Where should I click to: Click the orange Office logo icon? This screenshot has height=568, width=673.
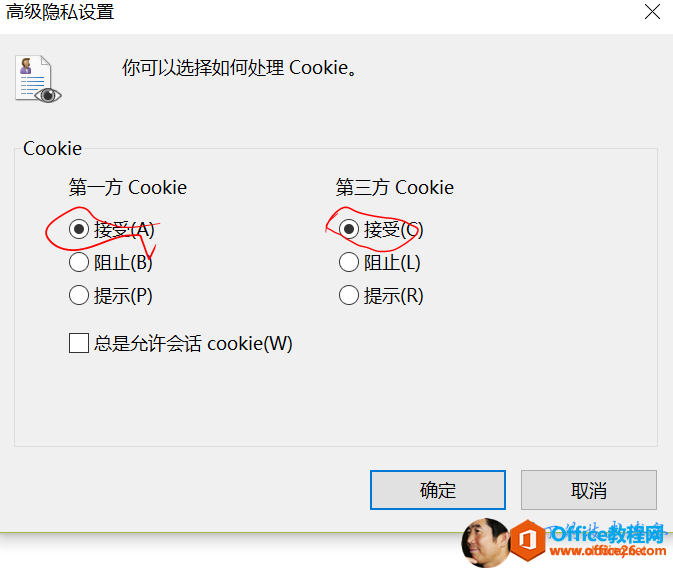pyautogui.click(x=527, y=541)
